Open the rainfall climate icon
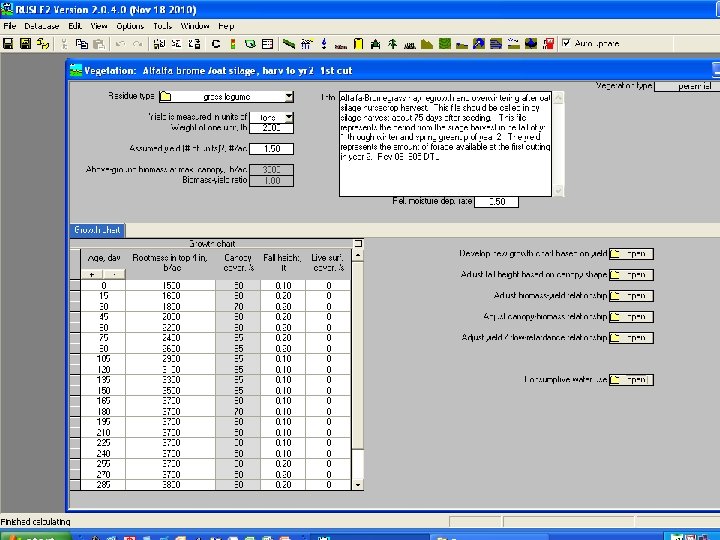The height and width of the screenshot is (540, 720). click(x=306, y=44)
